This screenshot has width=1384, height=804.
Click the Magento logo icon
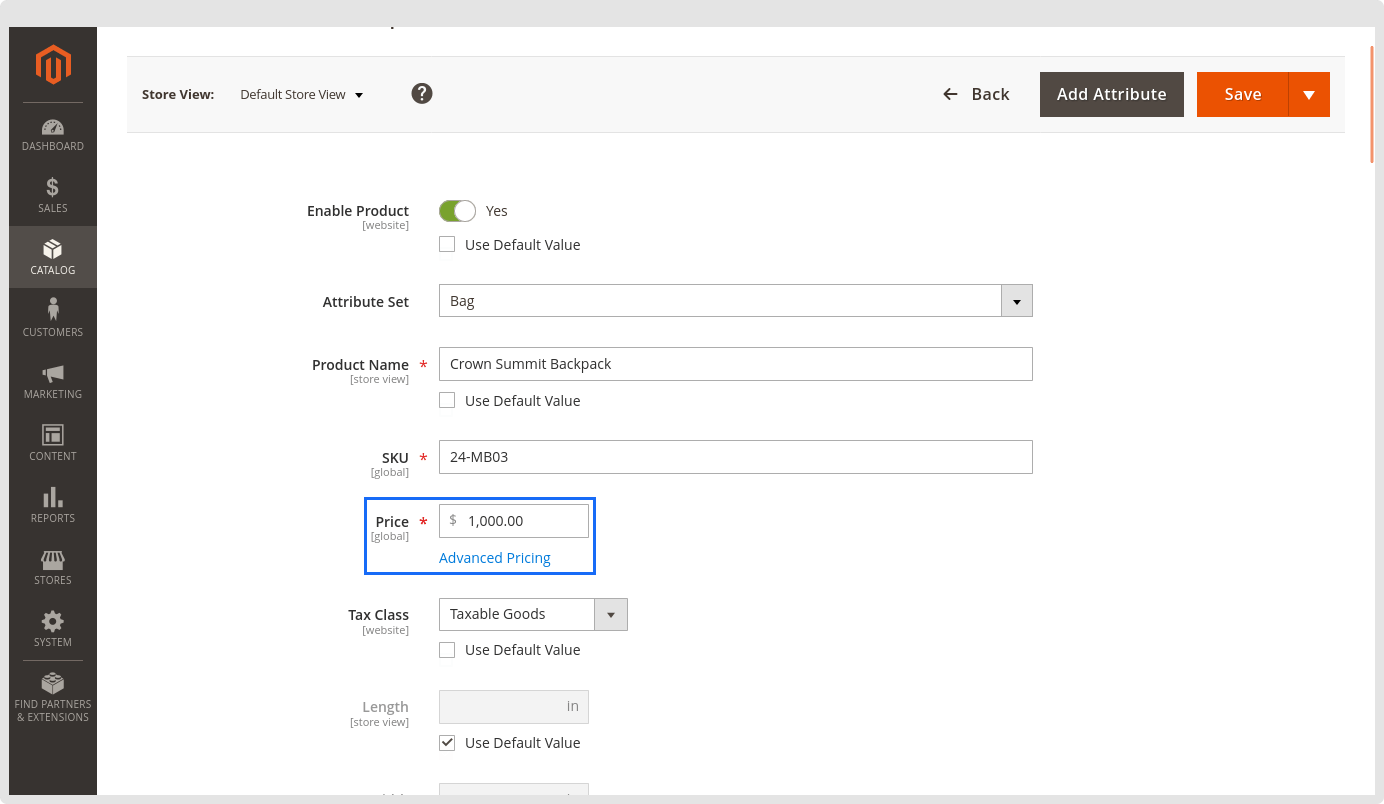pyautogui.click(x=53, y=65)
